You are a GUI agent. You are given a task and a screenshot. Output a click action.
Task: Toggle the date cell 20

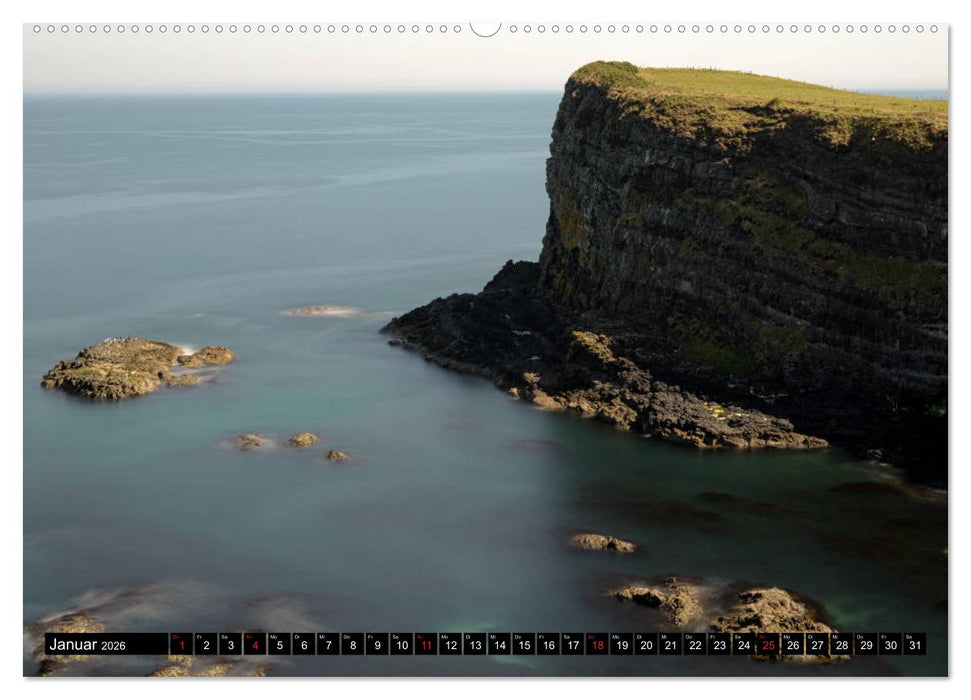[x=648, y=647]
